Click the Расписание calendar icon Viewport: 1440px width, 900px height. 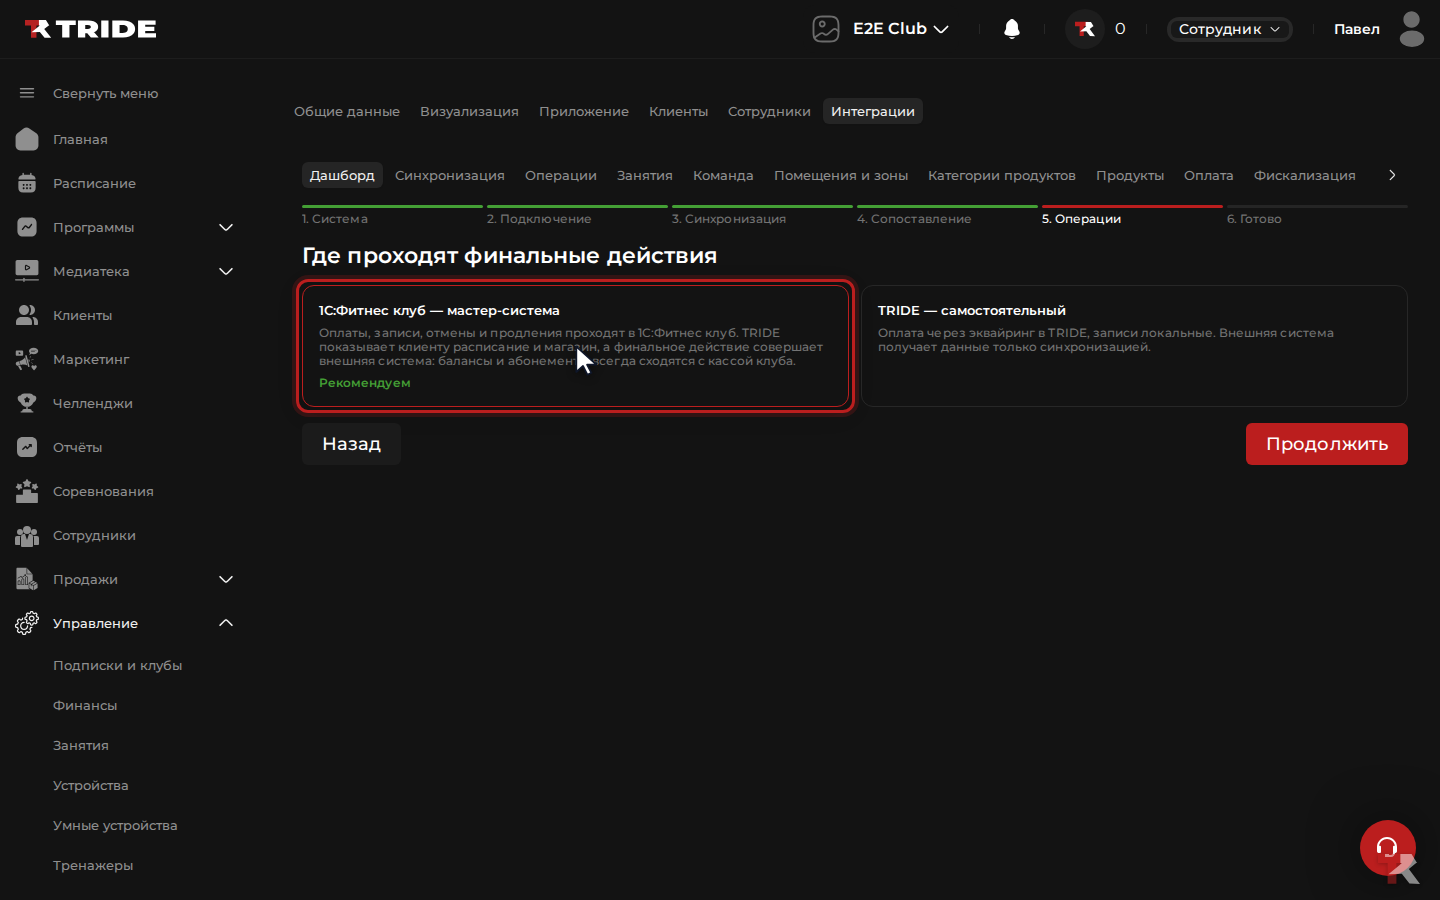[27, 183]
